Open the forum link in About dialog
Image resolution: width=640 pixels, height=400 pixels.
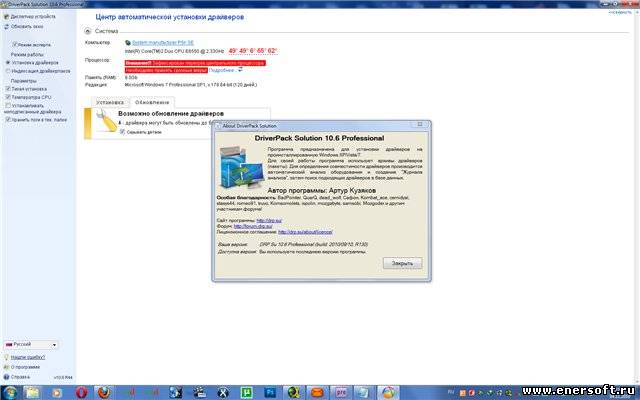tap(253, 226)
